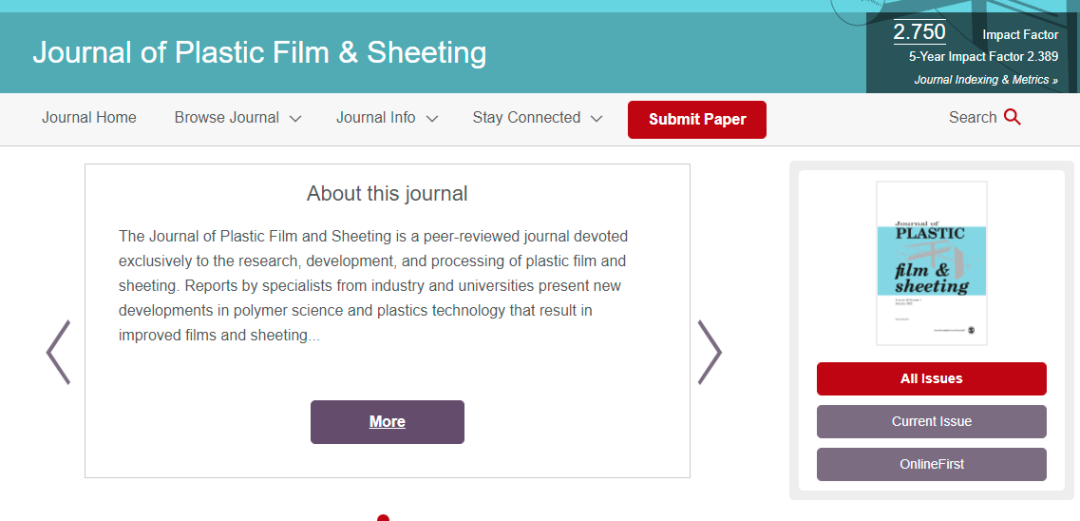This screenshot has width=1080, height=521.
Task: Click the More button under About
Action: point(387,422)
